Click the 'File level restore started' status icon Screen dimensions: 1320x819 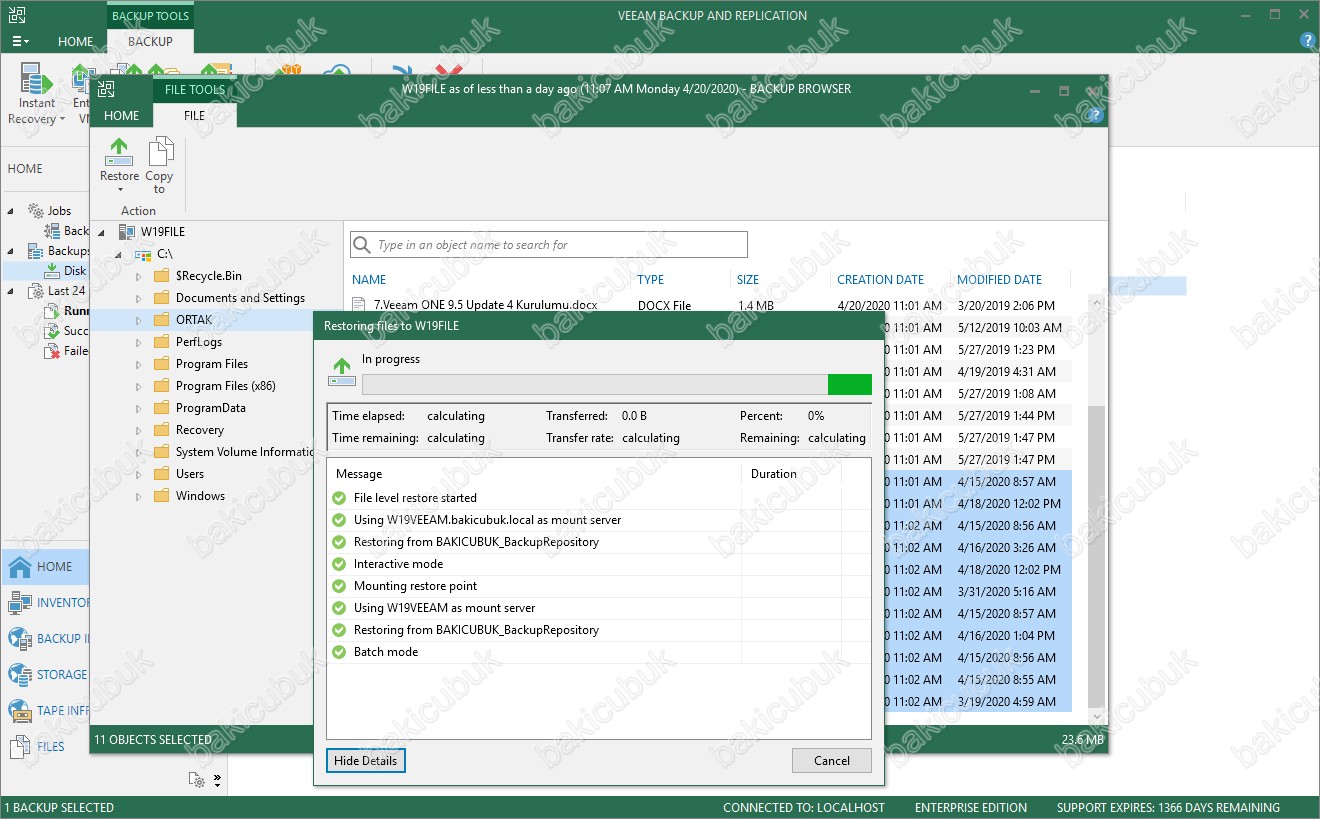pos(340,498)
